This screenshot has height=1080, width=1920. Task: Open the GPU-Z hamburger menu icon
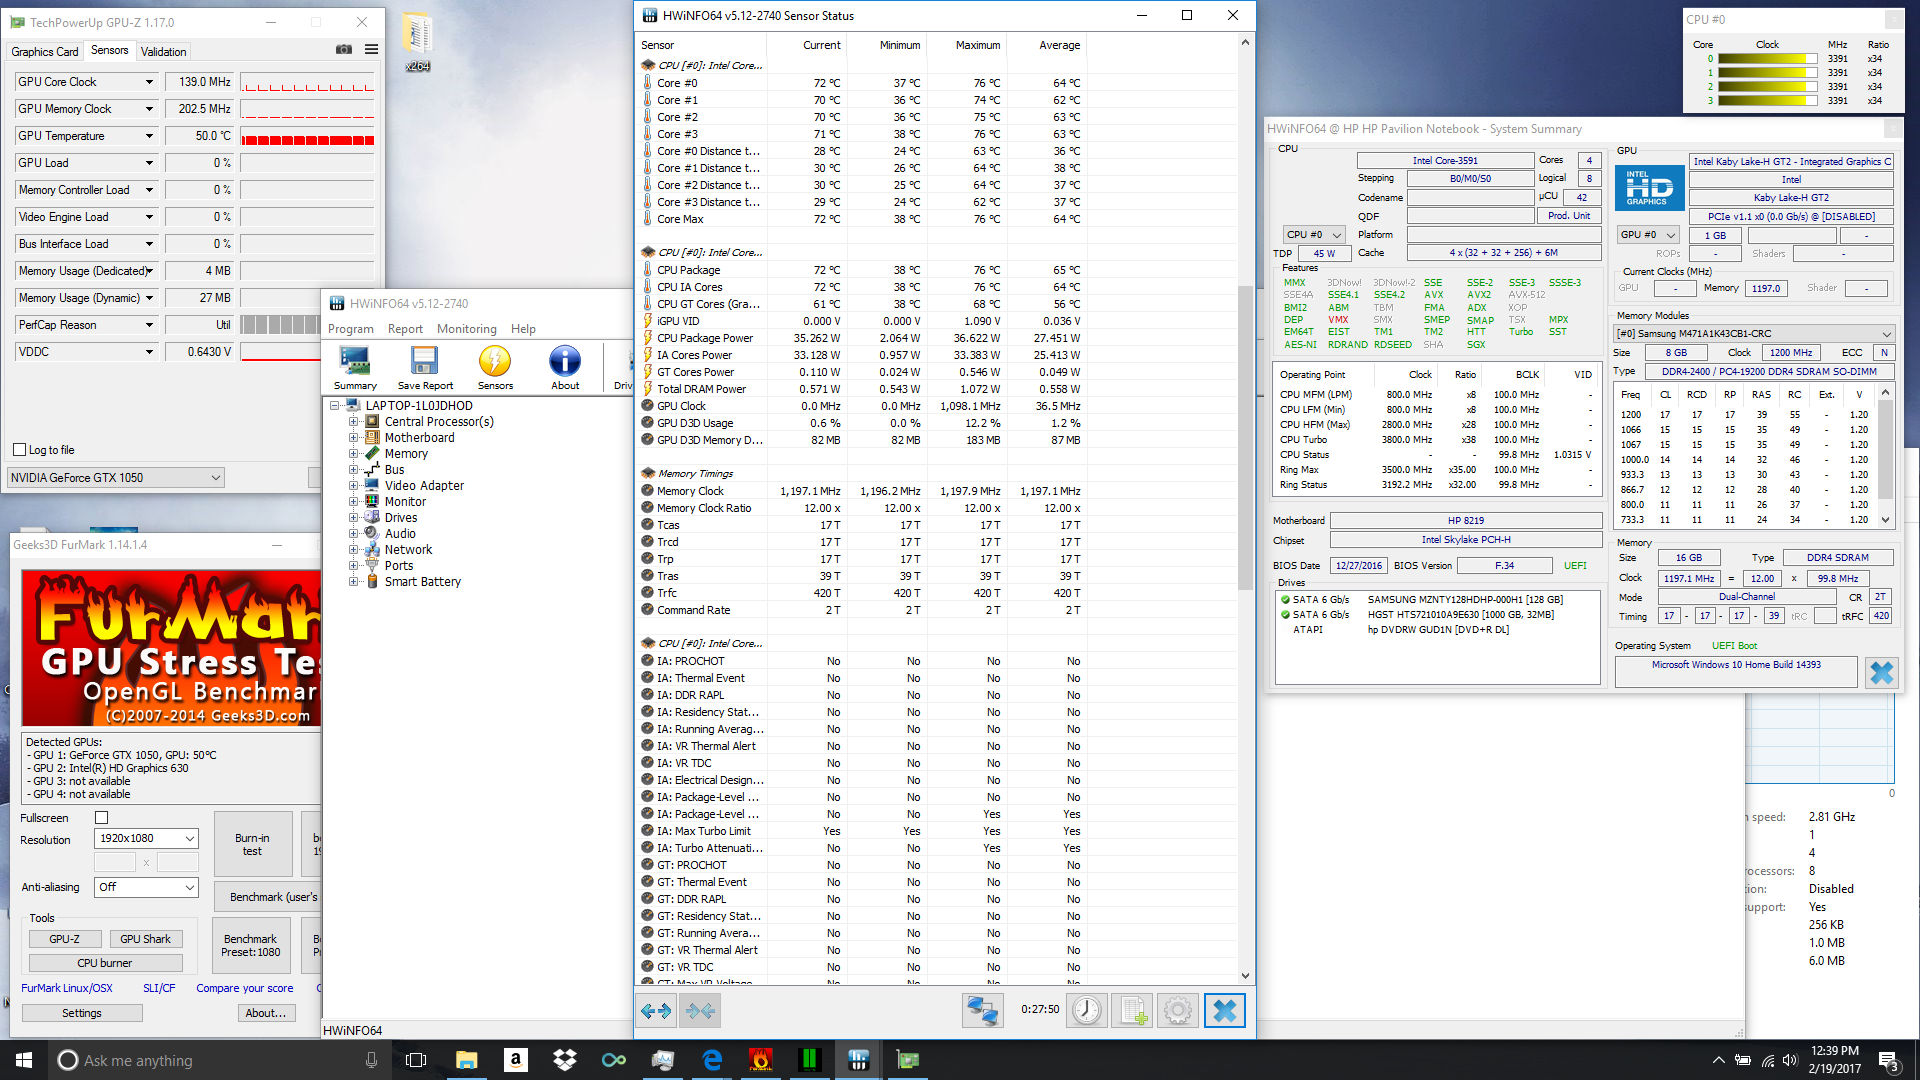(x=371, y=50)
